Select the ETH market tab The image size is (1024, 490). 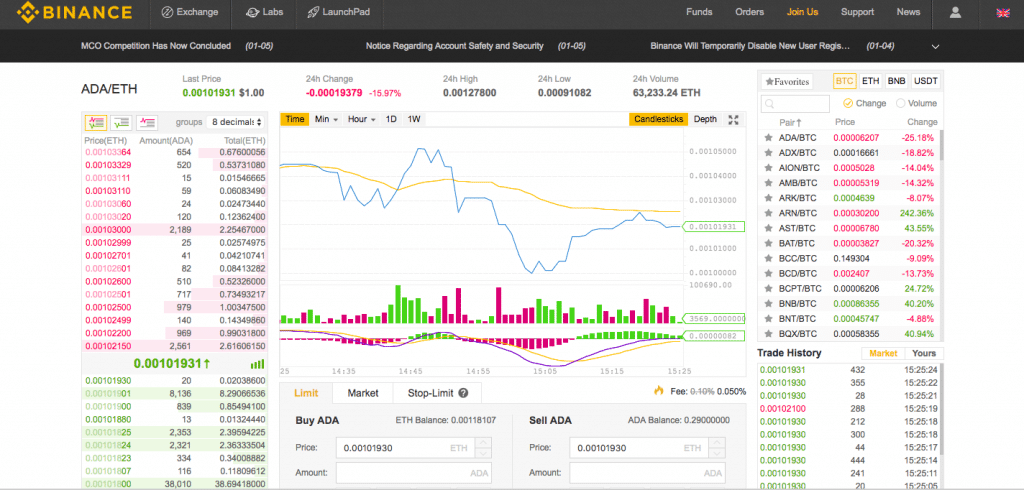click(x=870, y=82)
